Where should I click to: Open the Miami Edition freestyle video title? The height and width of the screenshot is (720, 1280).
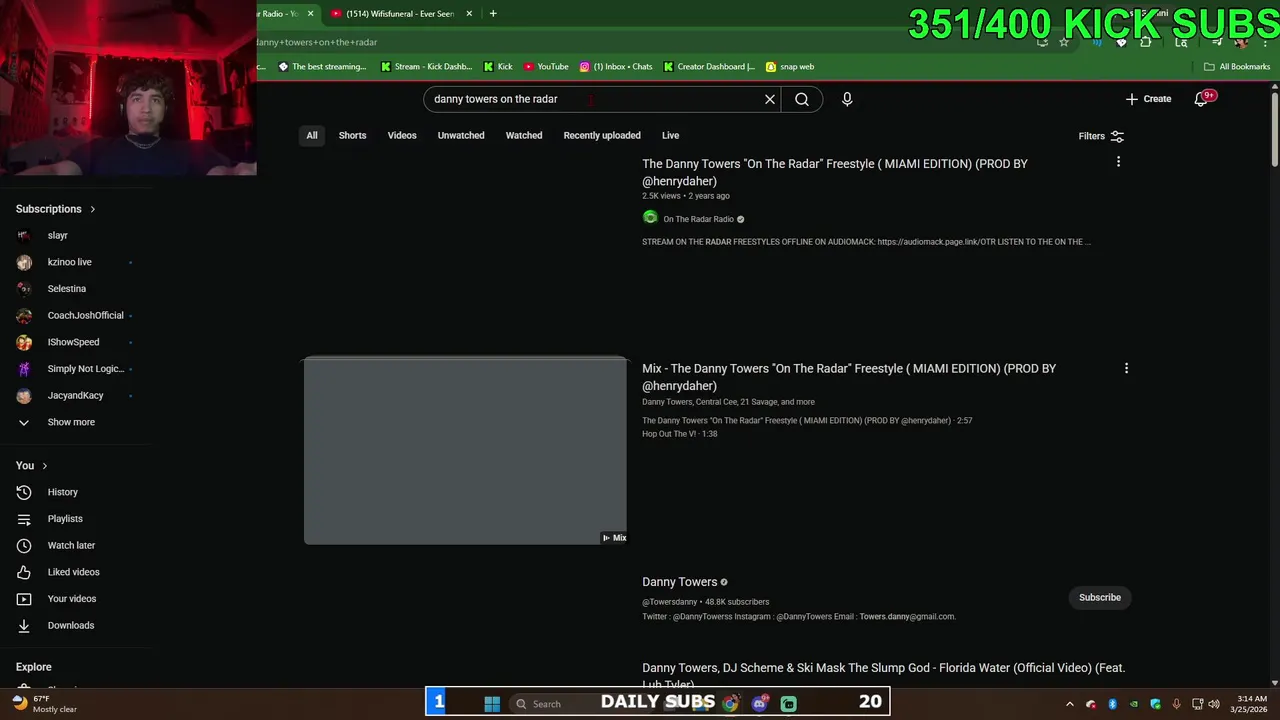(x=835, y=172)
